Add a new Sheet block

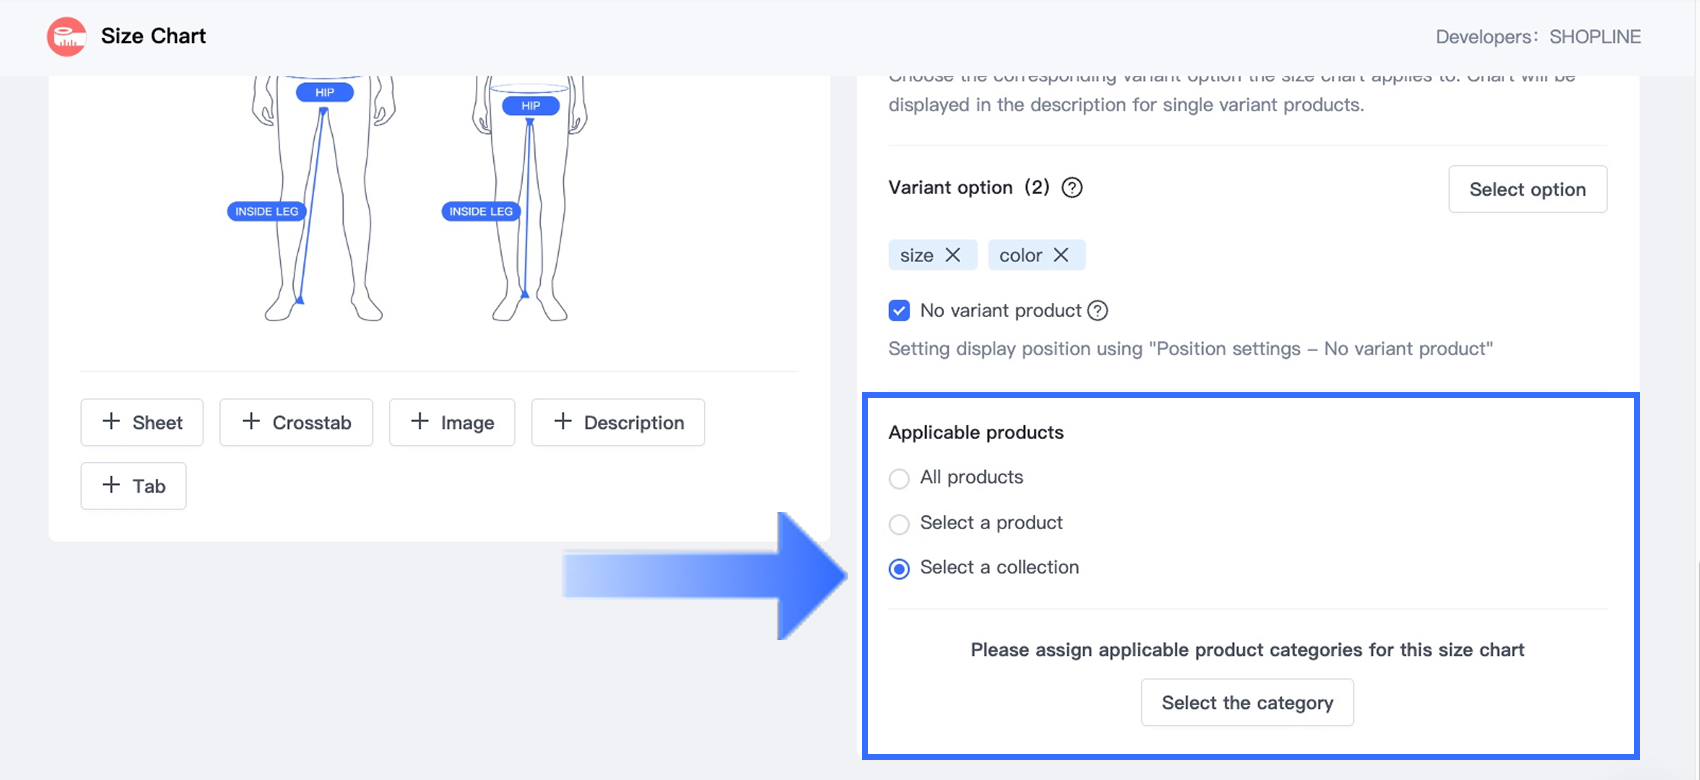[142, 422]
